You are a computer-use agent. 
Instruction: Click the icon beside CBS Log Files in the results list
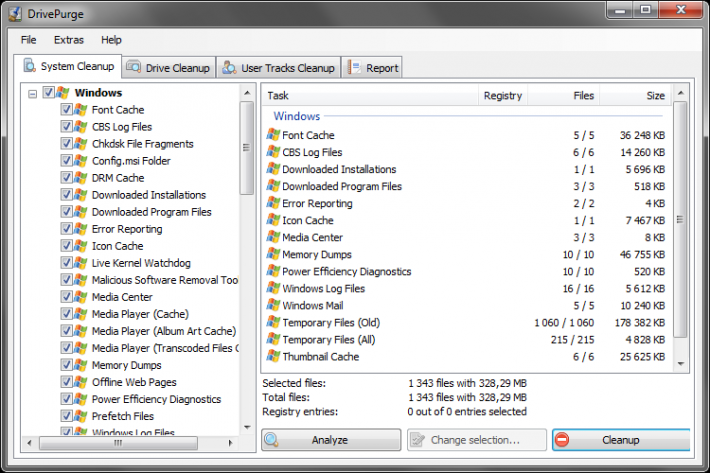tap(273, 152)
